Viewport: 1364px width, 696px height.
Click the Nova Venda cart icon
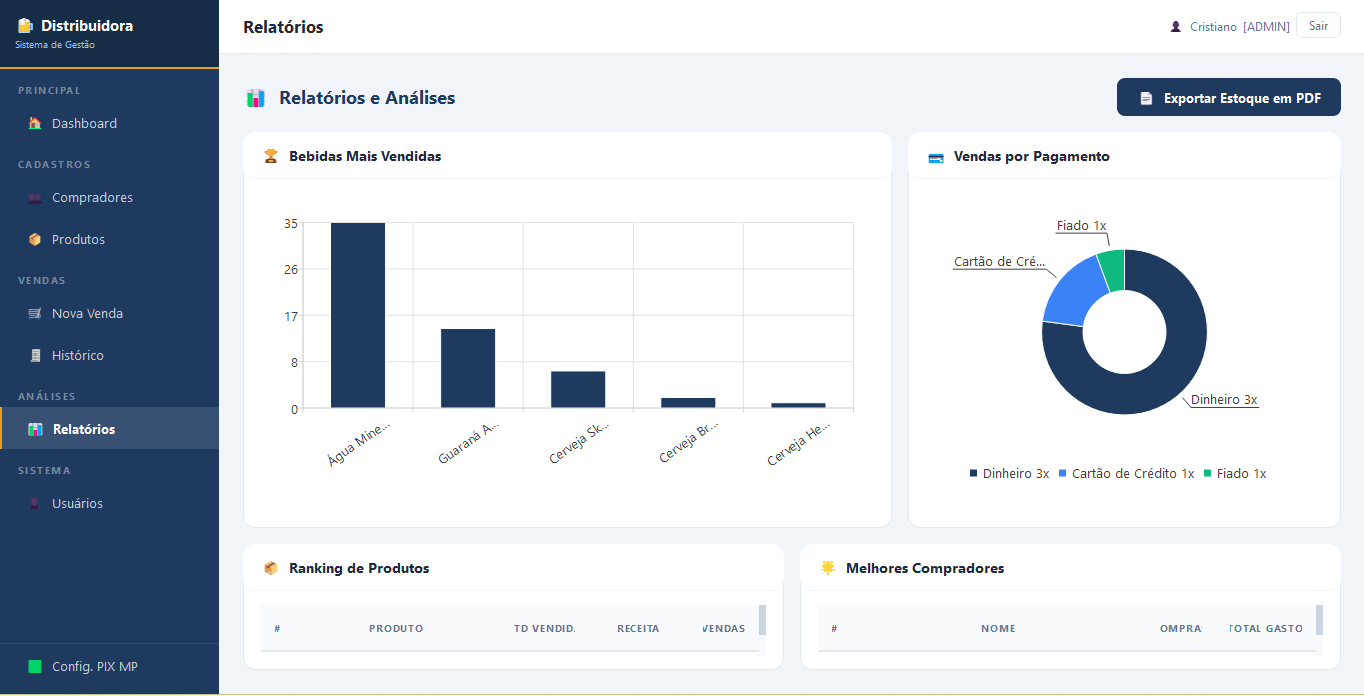click(35, 314)
